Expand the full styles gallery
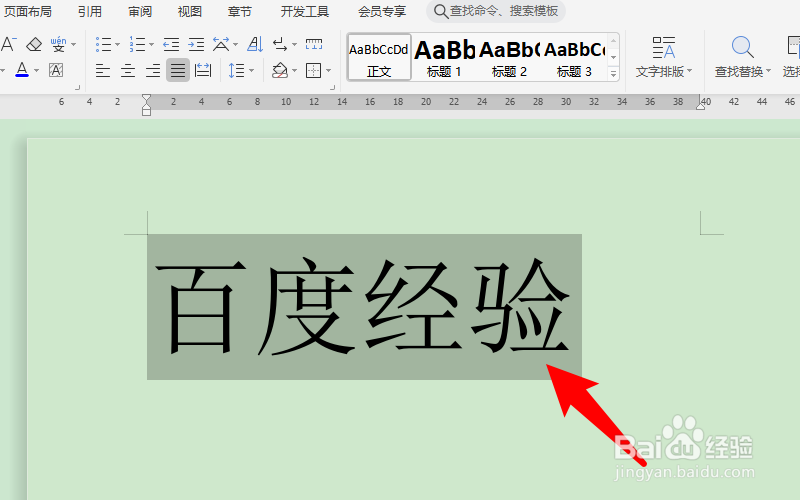This screenshot has width=800, height=500. [x=614, y=74]
